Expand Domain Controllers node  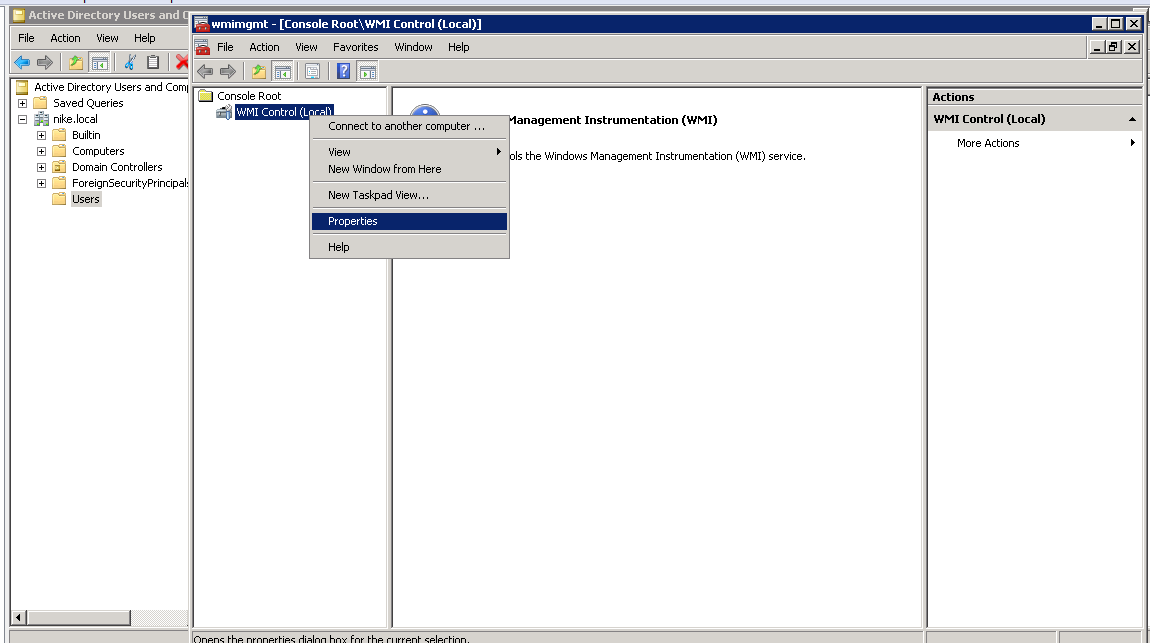pyautogui.click(x=41, y=167)
